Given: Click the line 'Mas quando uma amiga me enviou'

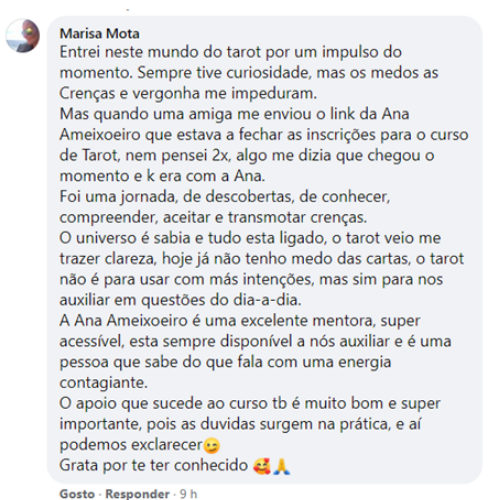Looking at the screenshot, I should 234,114.
